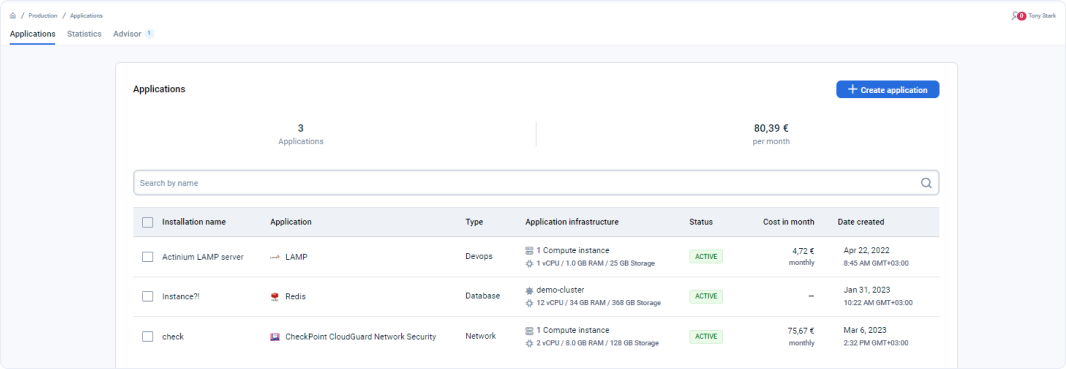Switch to the Statistics tab

click(84, 34)
